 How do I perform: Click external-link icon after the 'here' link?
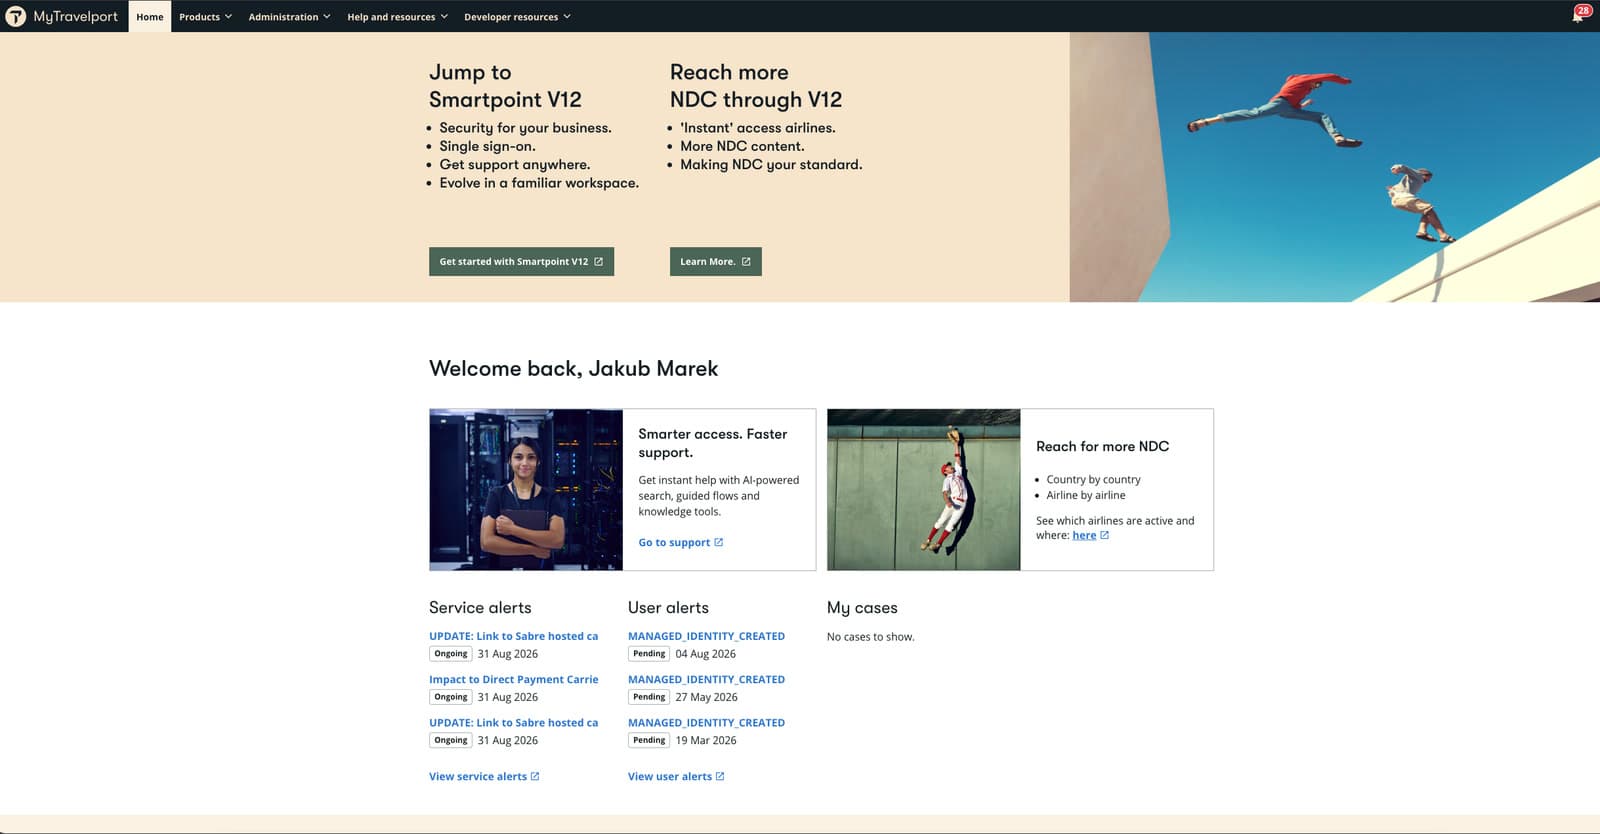pyautogui.click(x=1105, y=536)
